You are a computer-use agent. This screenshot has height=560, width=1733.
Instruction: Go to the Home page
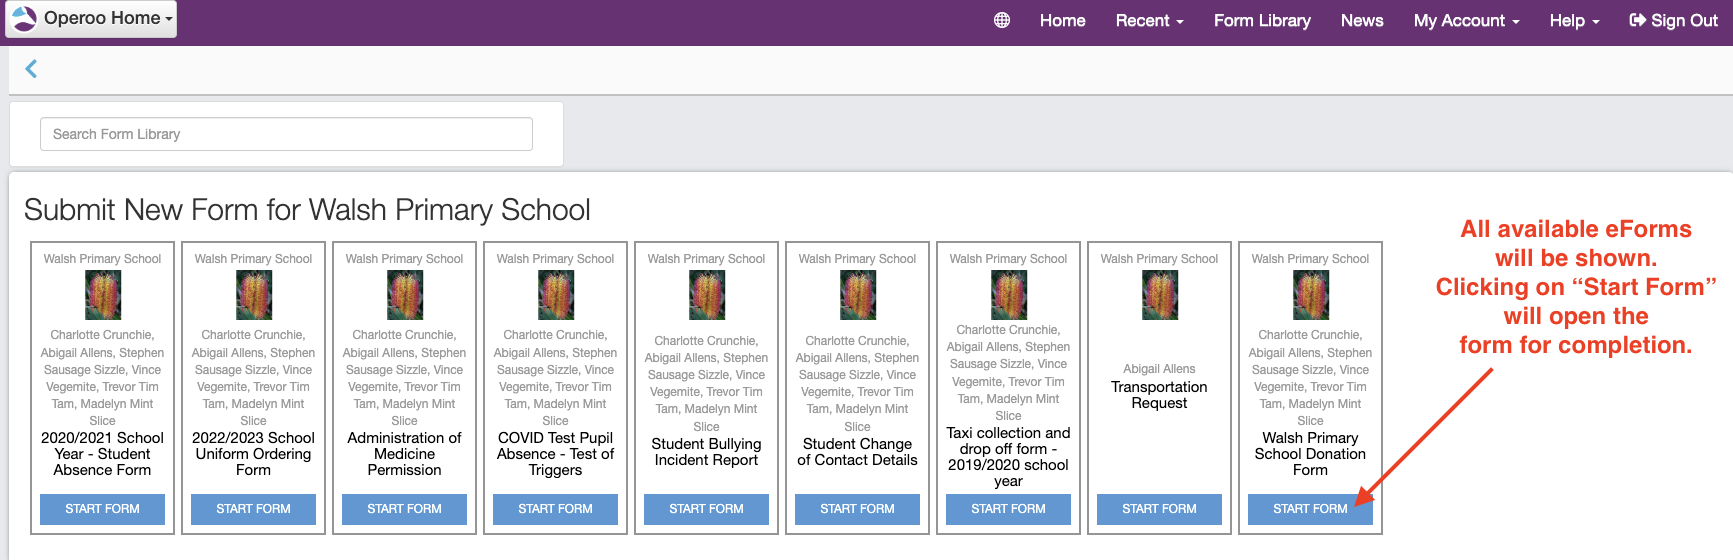point(1062,20)
